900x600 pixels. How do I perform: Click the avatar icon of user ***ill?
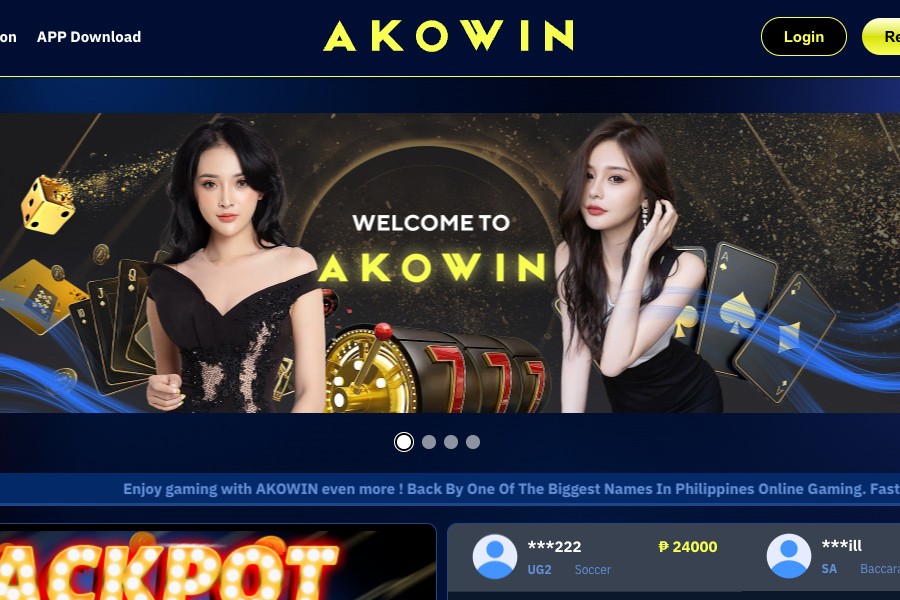(789, 556)
